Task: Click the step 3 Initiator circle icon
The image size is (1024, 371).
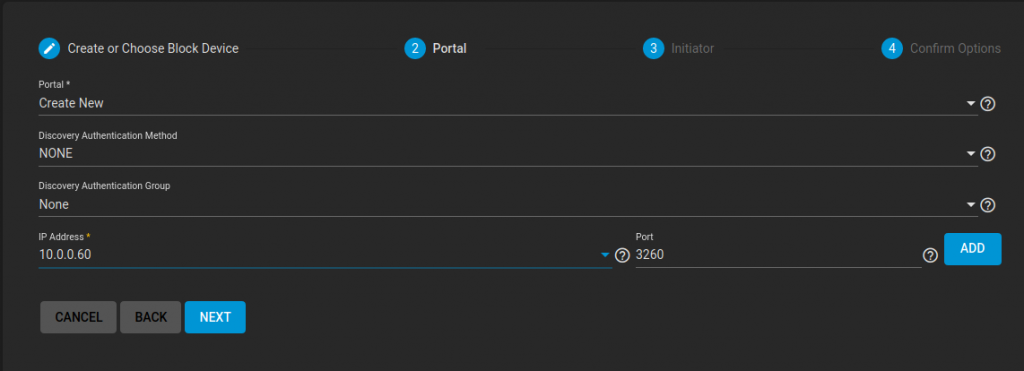Action: click(653, 48)
